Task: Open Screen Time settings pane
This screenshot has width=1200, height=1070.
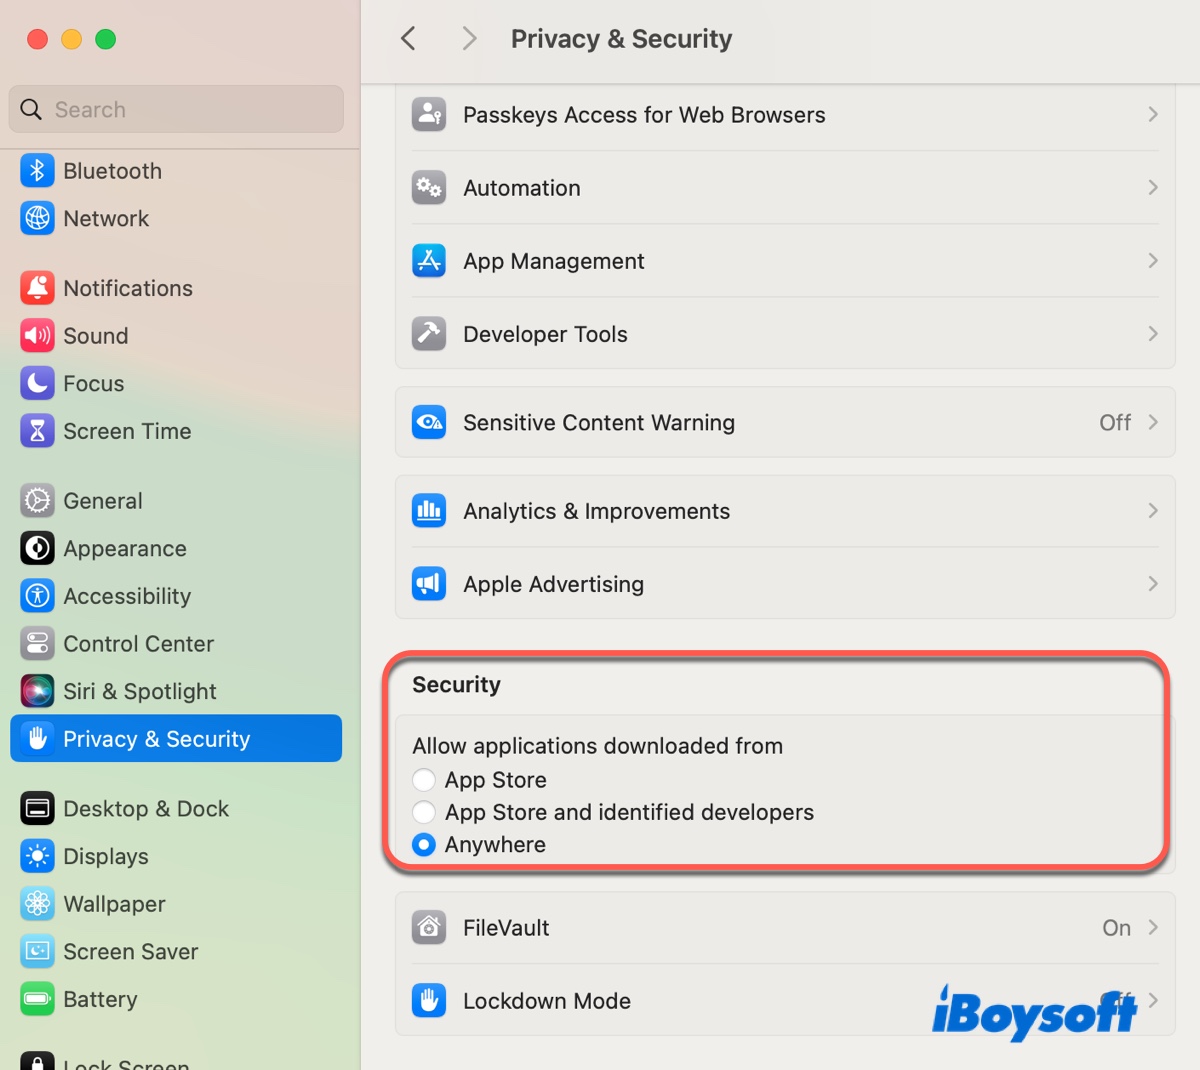Action: 176,431
